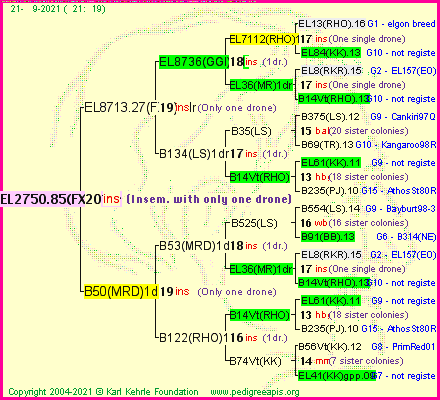Select the B122(RHO)1 node
The height and width of the screenshot is (400, 440).
(194, 338)
